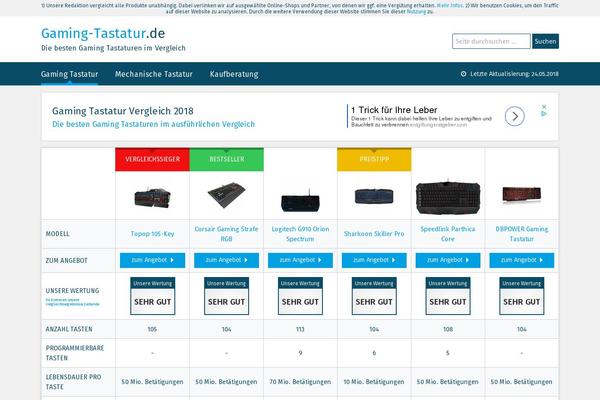Click 'zum Angebot' for DBPOWER Tastatur
This screenshot has width=600, height=400.
522,260
